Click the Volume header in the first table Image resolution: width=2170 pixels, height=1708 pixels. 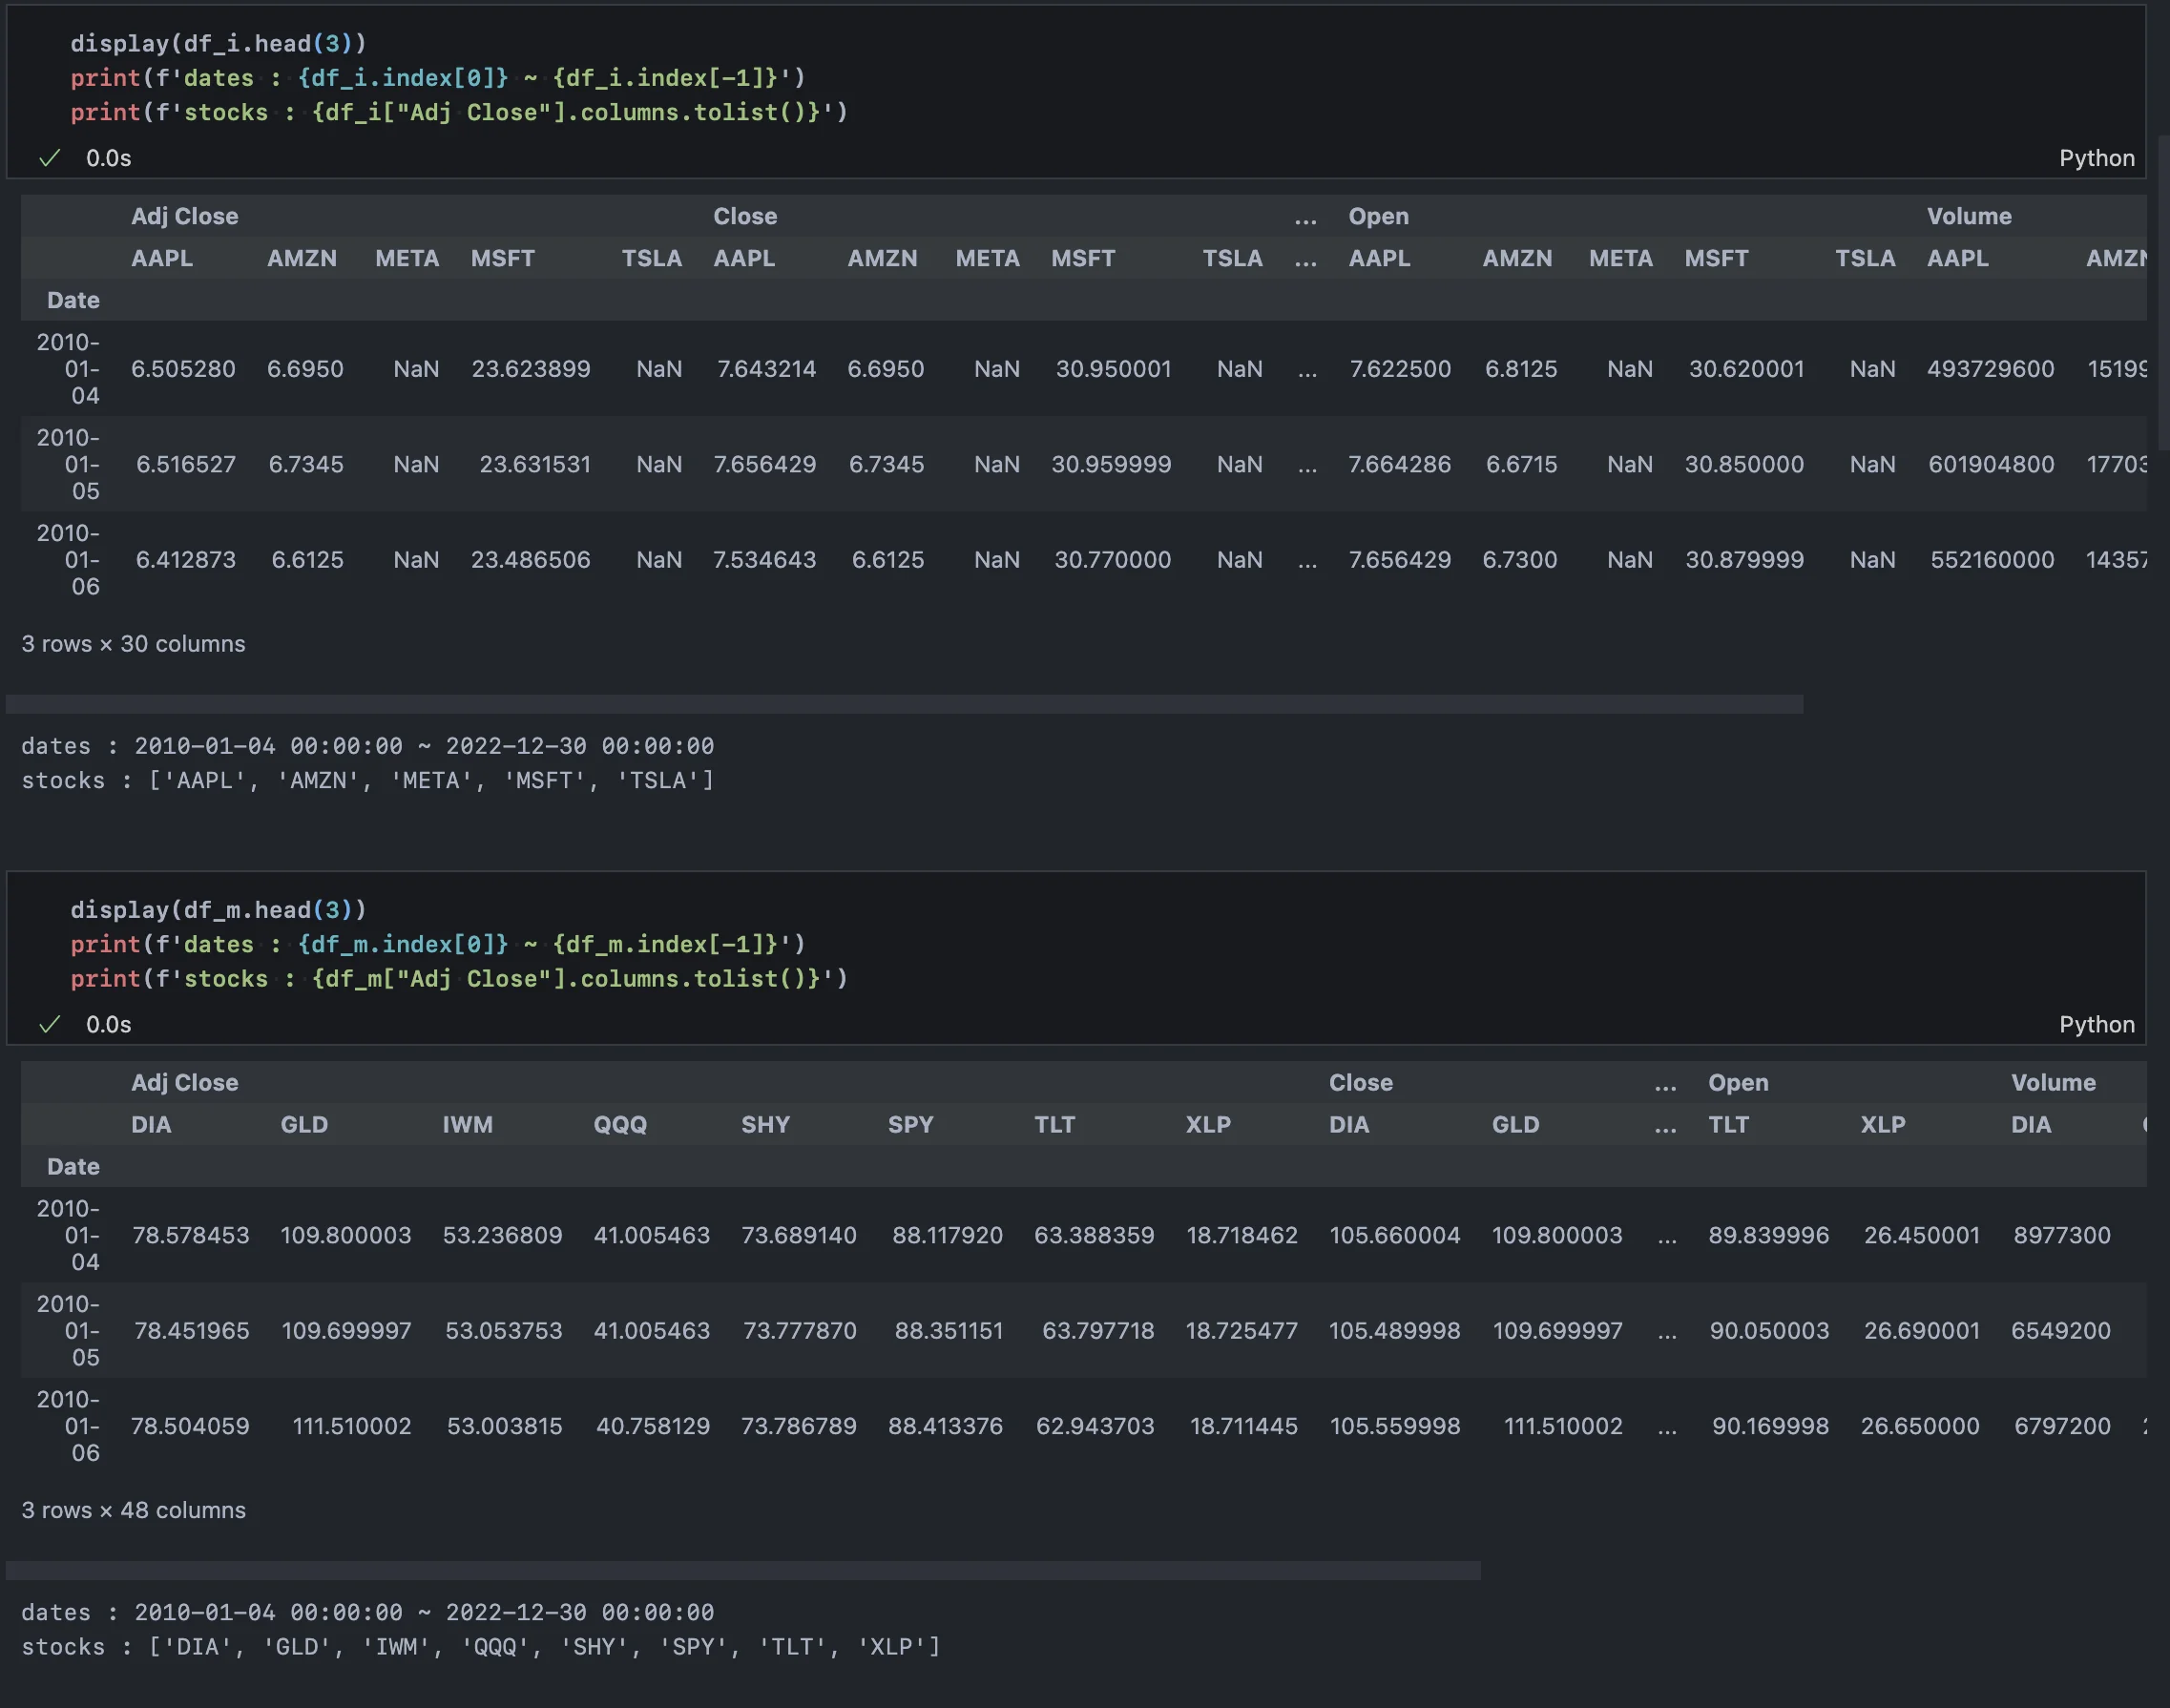click(x=1968, y=216)
